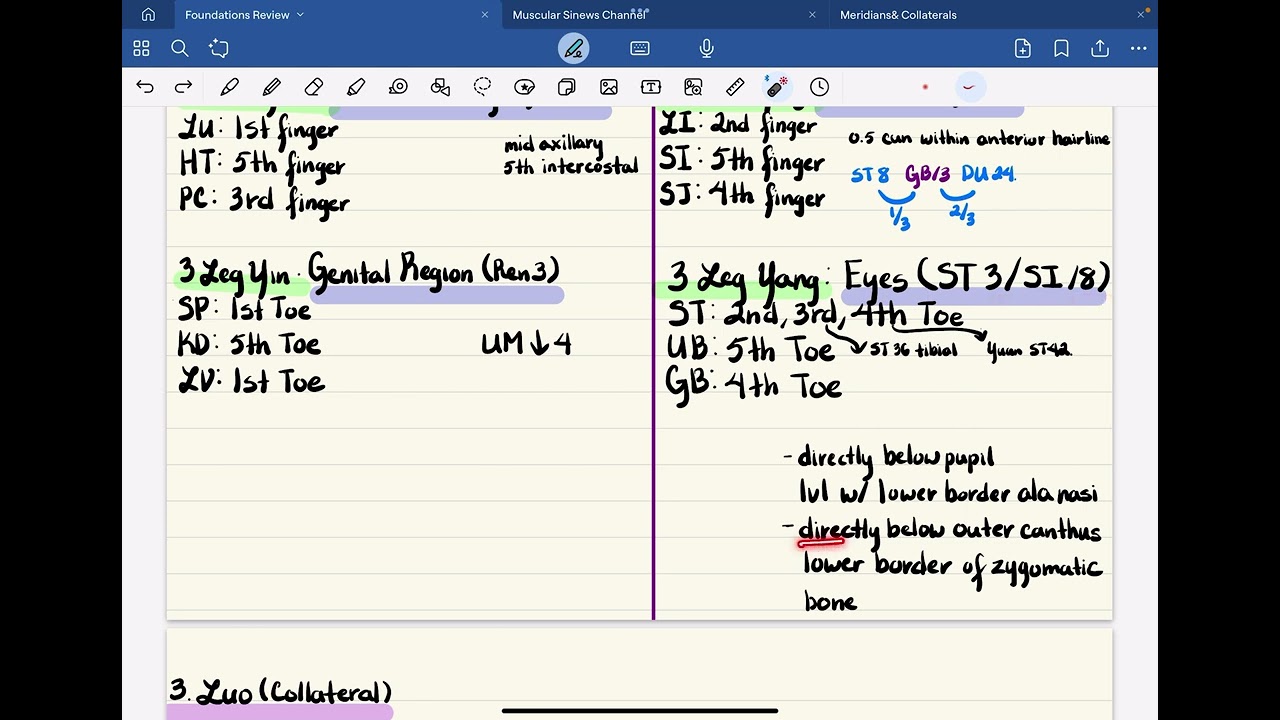Close the Muscular Sinews Channel tab
The image size is (1280, 720).
pos(812,15)
